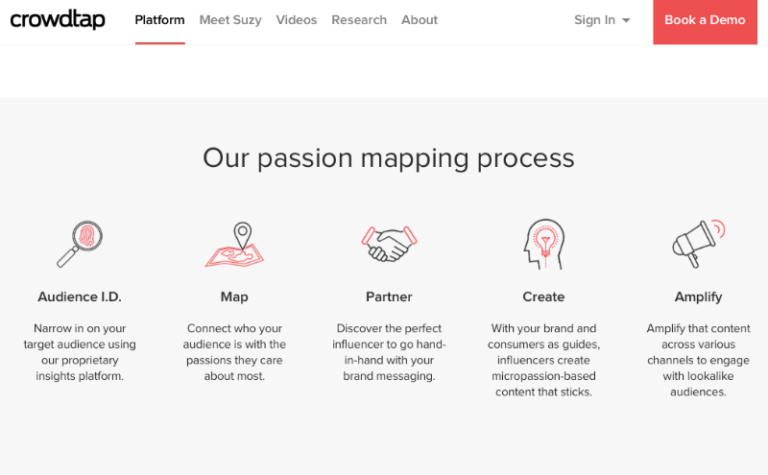This screenshot has width=768, height=475.
Task: Open the Sign In menu
Action: click(x=595, y=20)
